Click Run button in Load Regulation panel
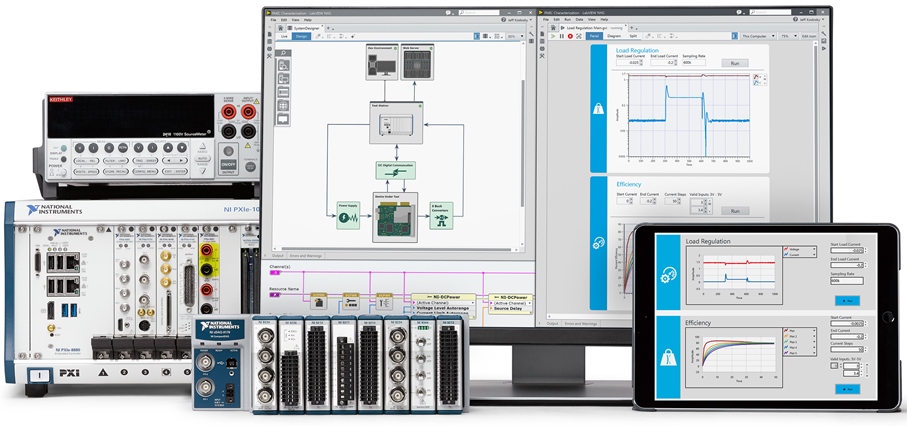 [735, 63]
